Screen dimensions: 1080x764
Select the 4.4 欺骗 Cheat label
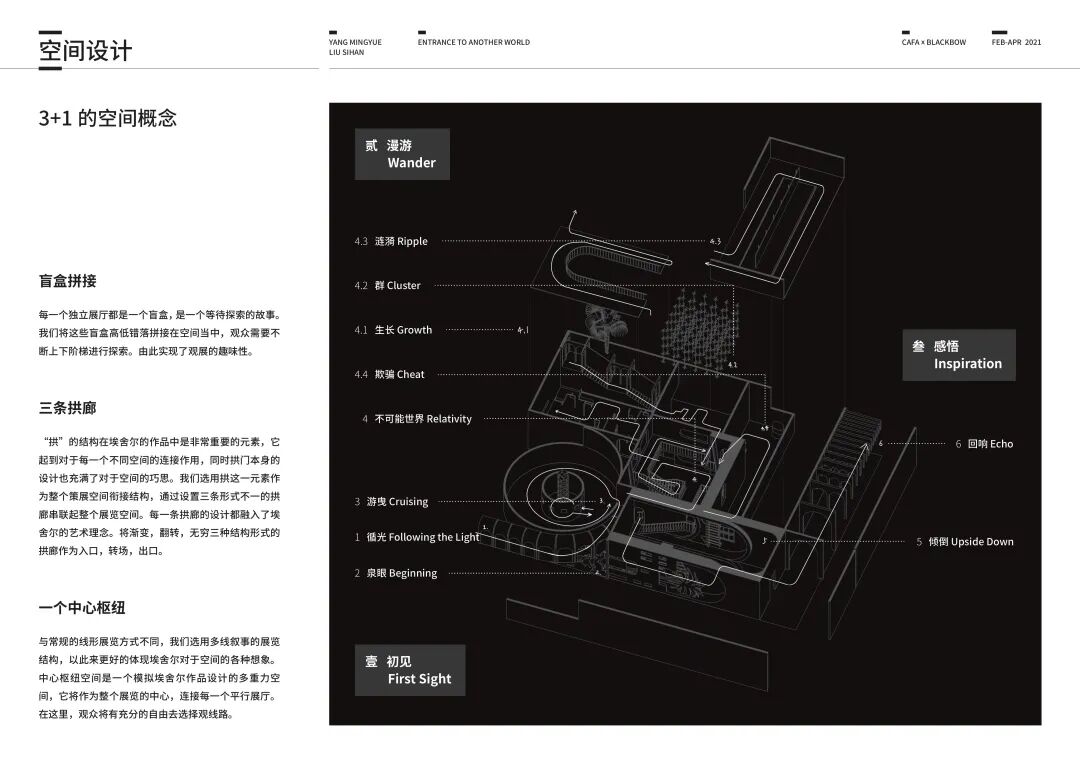(x=389, y=374)
